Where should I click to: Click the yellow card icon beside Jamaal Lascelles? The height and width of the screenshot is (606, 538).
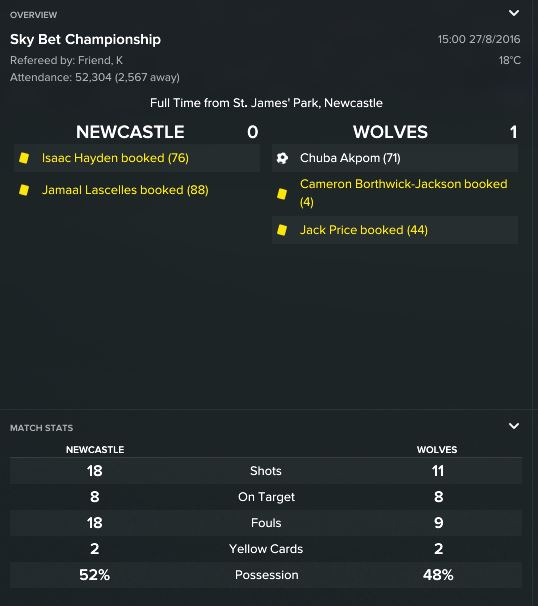tap(24, 190)
